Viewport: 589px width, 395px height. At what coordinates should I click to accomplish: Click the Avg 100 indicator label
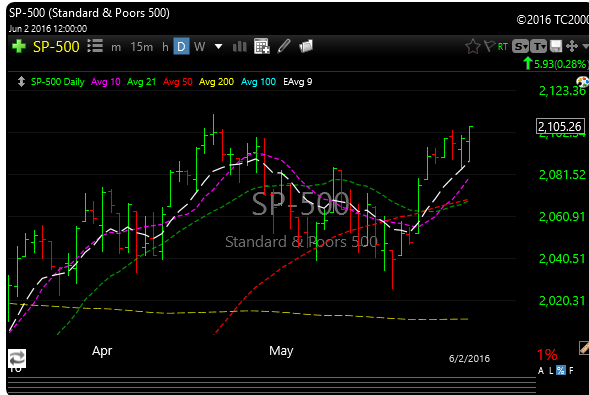258,81
